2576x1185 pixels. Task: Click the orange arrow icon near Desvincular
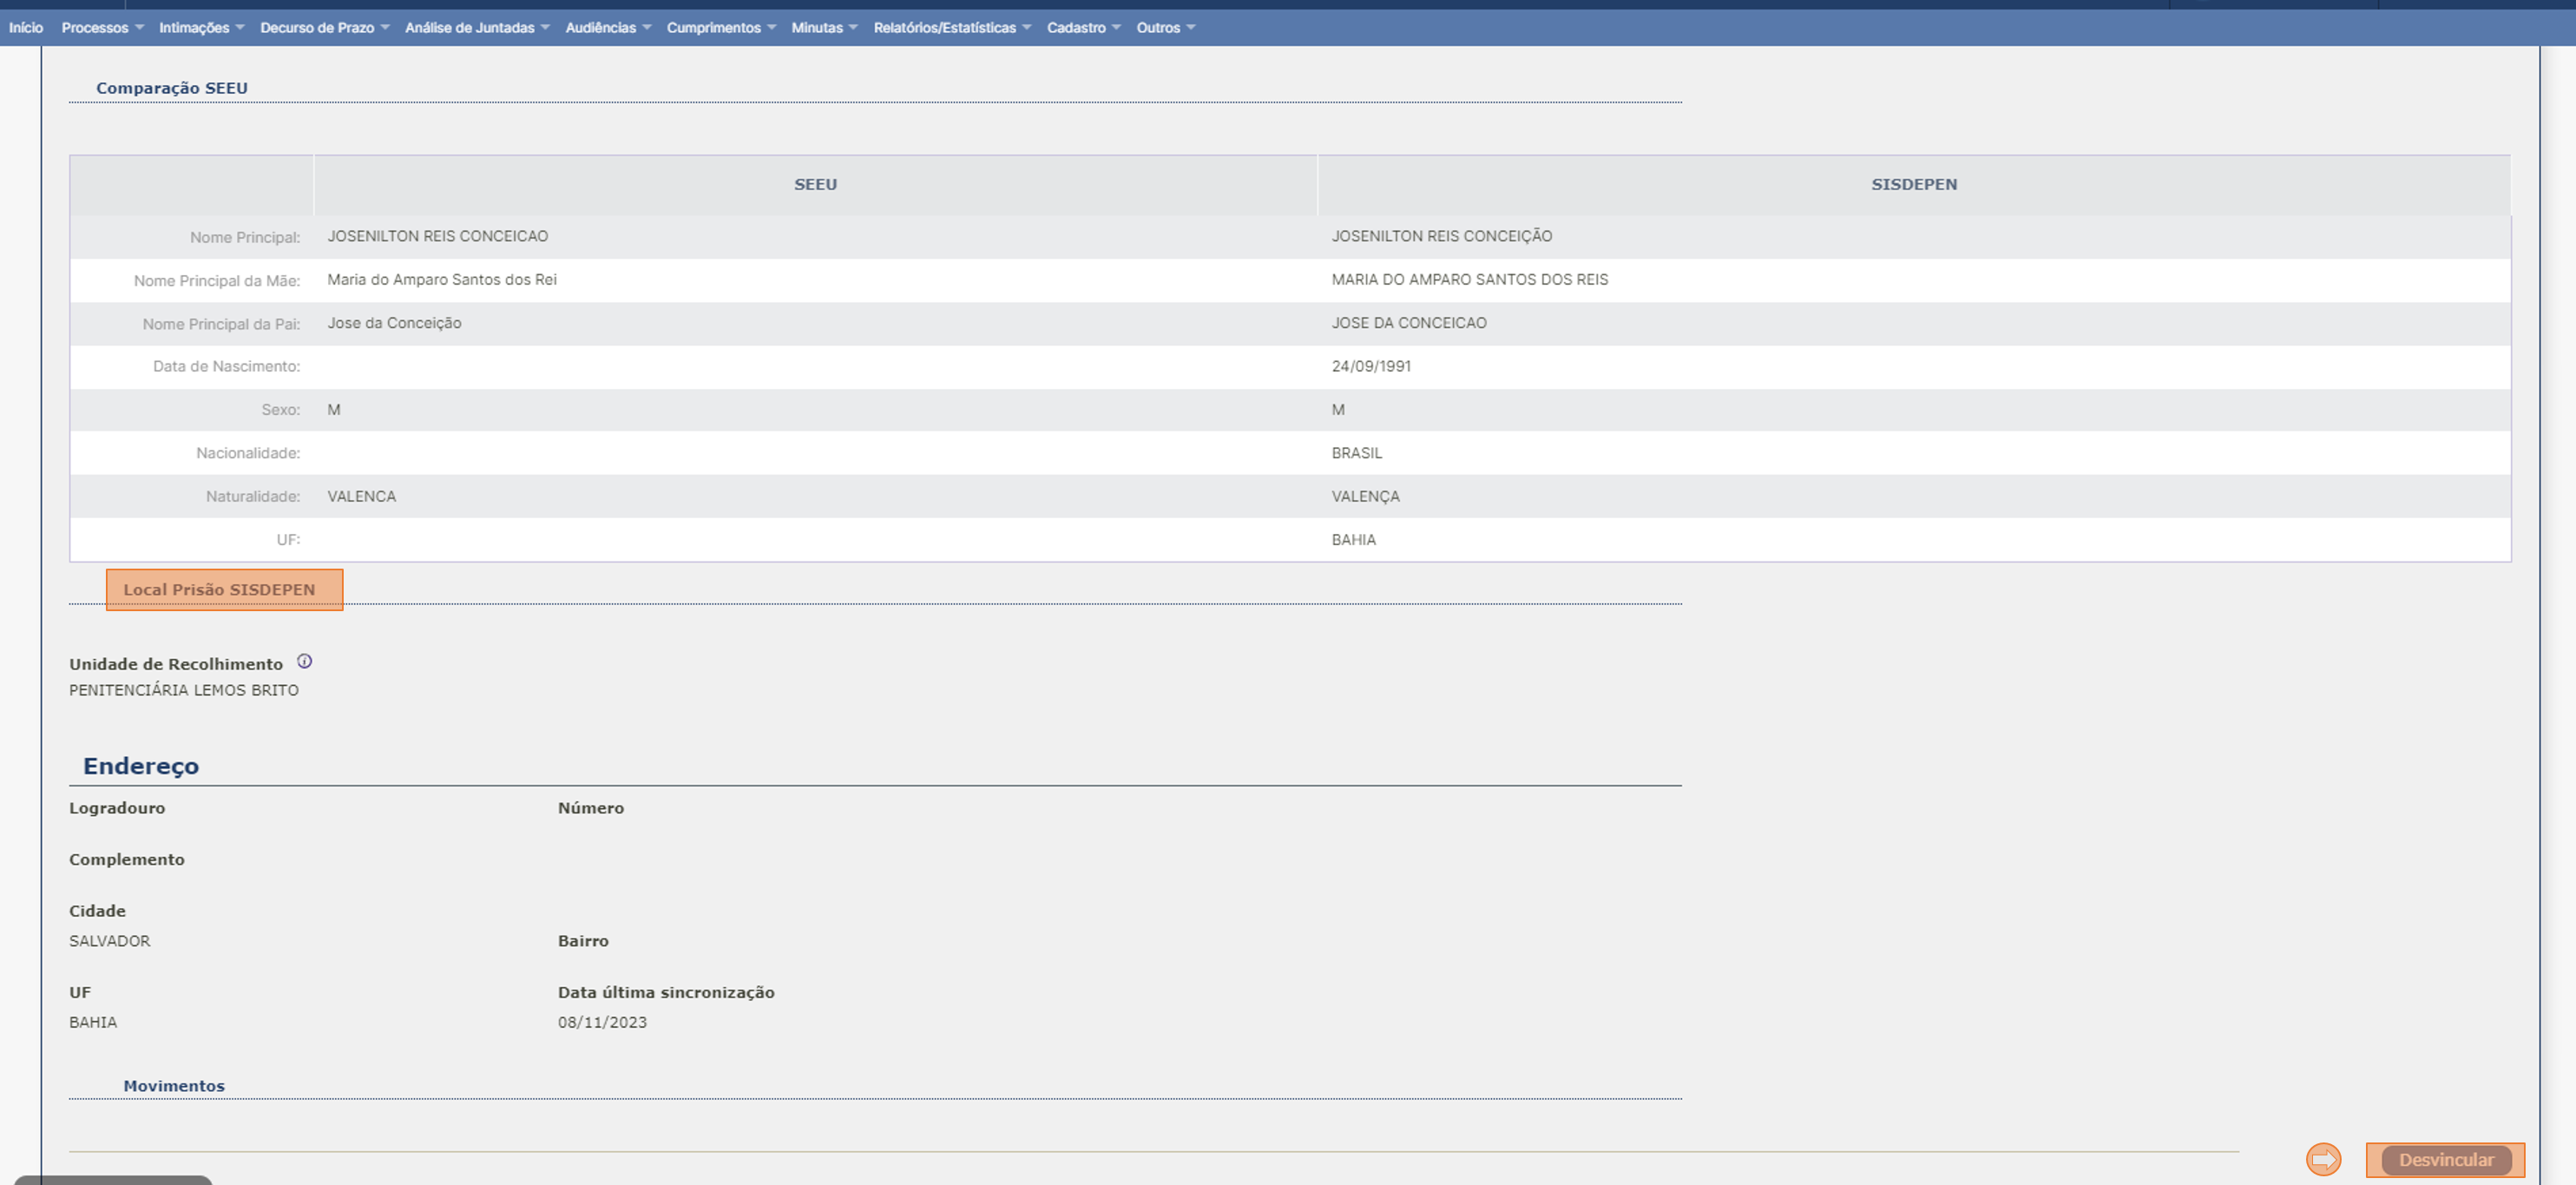point(2323,1159)
